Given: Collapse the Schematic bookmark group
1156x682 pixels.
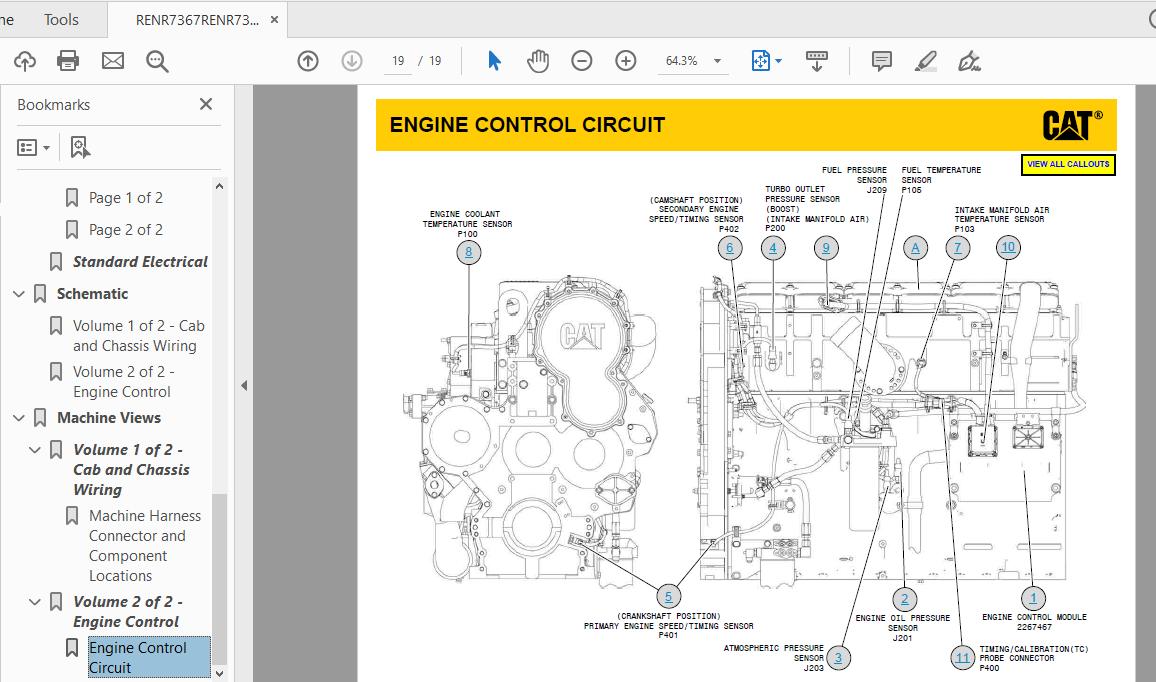Looking at the screenshot, I should 19,293.
